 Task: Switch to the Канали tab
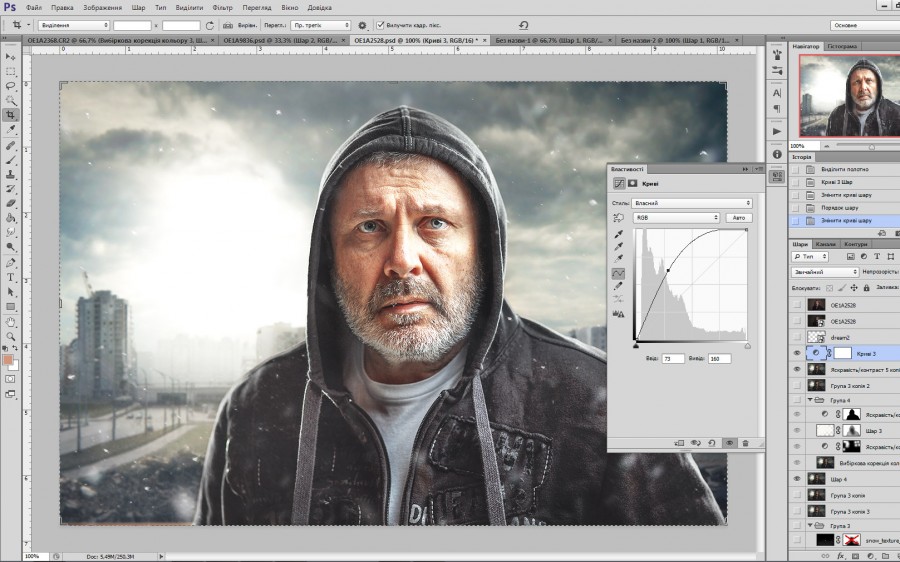[826, 244]
